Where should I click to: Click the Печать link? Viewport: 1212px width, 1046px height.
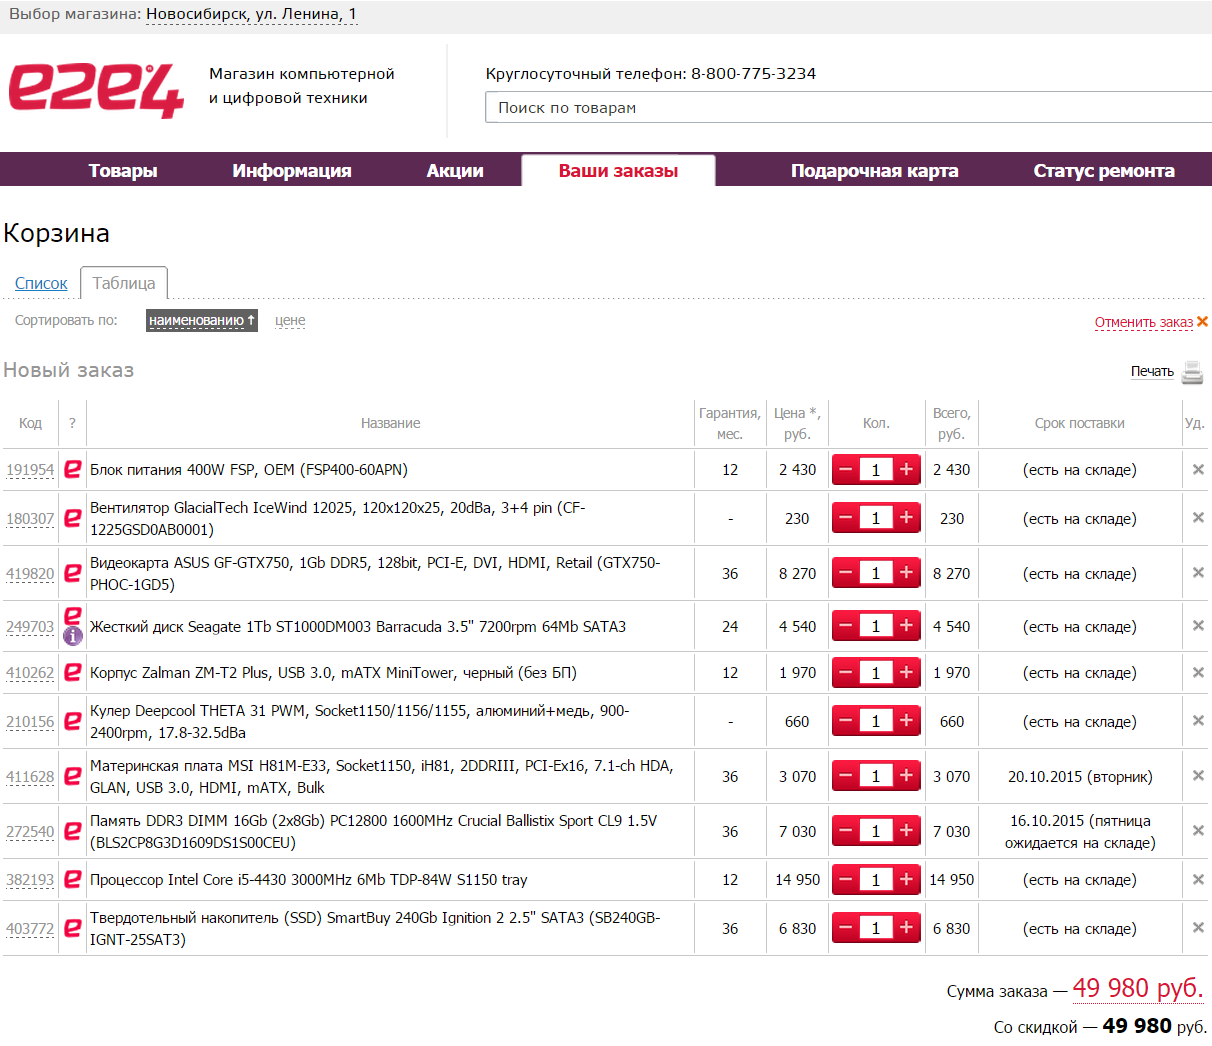(1152, 371)
